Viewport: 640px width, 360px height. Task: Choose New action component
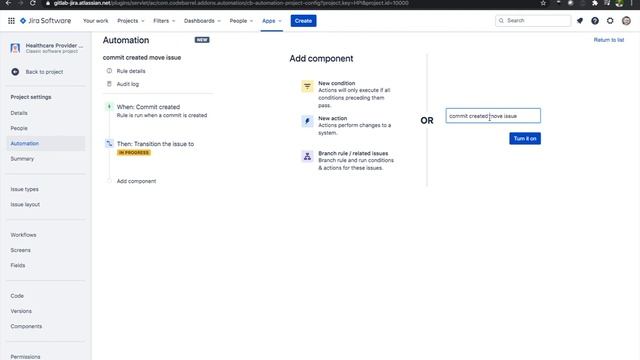coord(347,125)
